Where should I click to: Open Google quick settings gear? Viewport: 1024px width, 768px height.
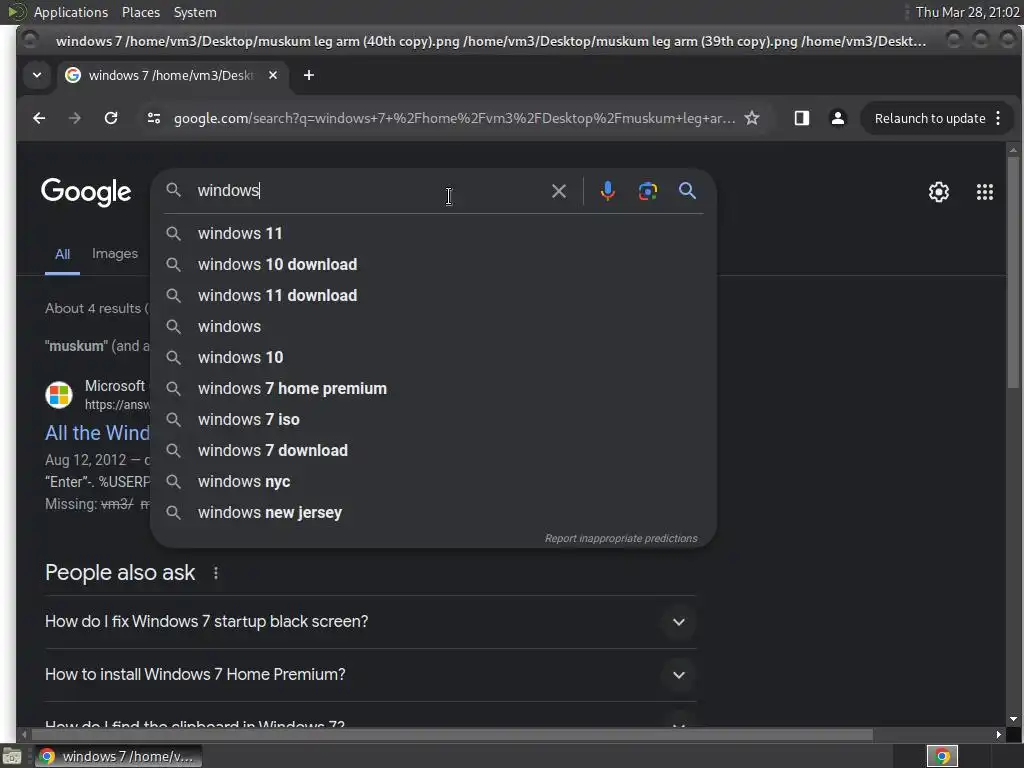[x=939, y=192]
